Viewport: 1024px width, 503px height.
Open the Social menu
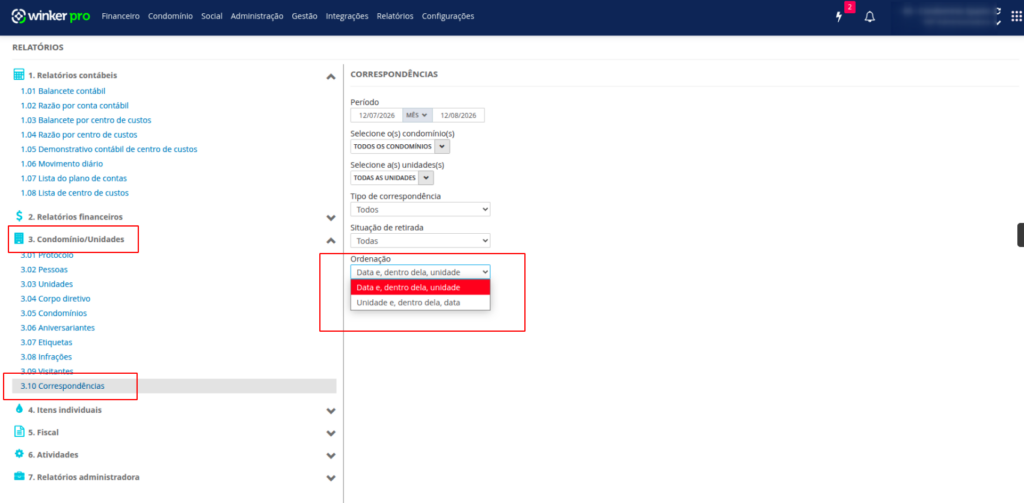212,16
